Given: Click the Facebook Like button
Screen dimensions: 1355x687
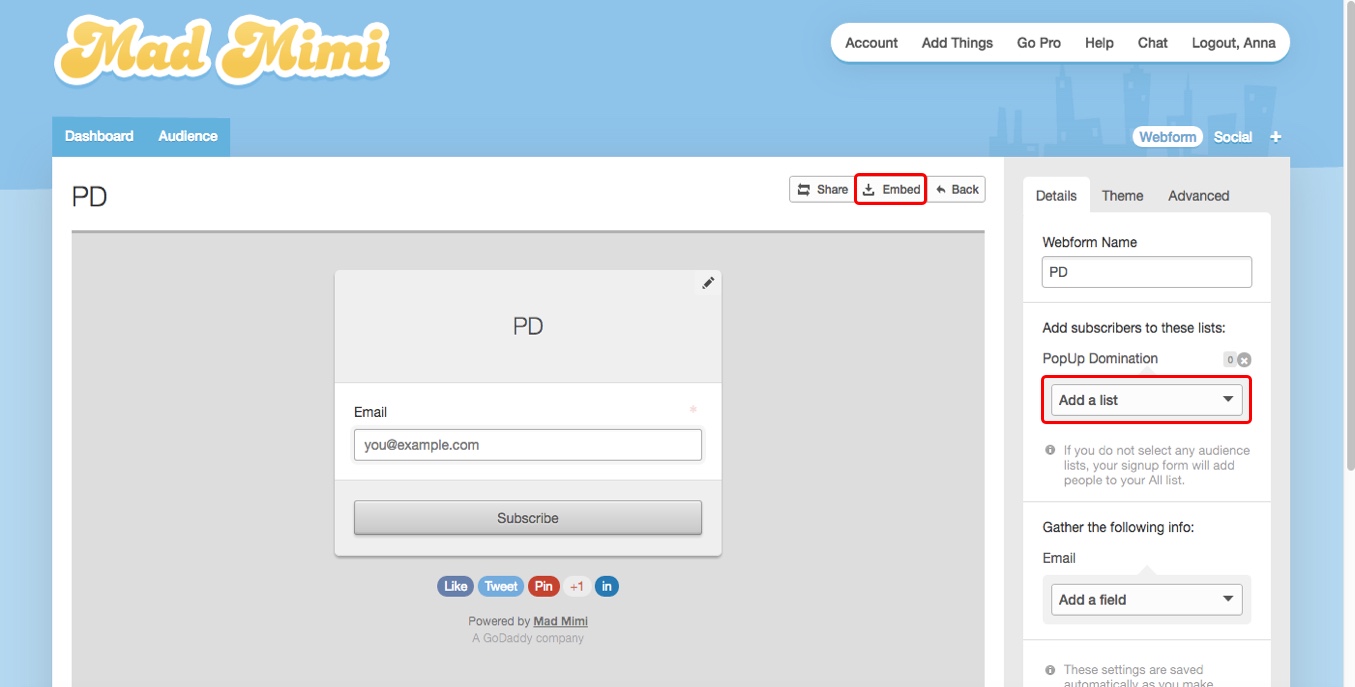Looking at the screenshot, I should click(455, 587).
